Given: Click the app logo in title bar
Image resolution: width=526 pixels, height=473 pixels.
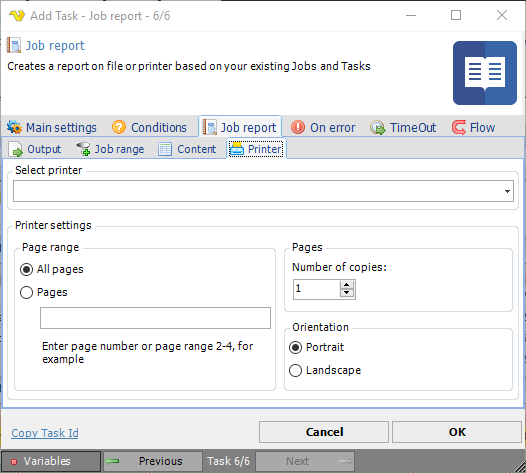Looking at the screenshot, I should [17, 15].
